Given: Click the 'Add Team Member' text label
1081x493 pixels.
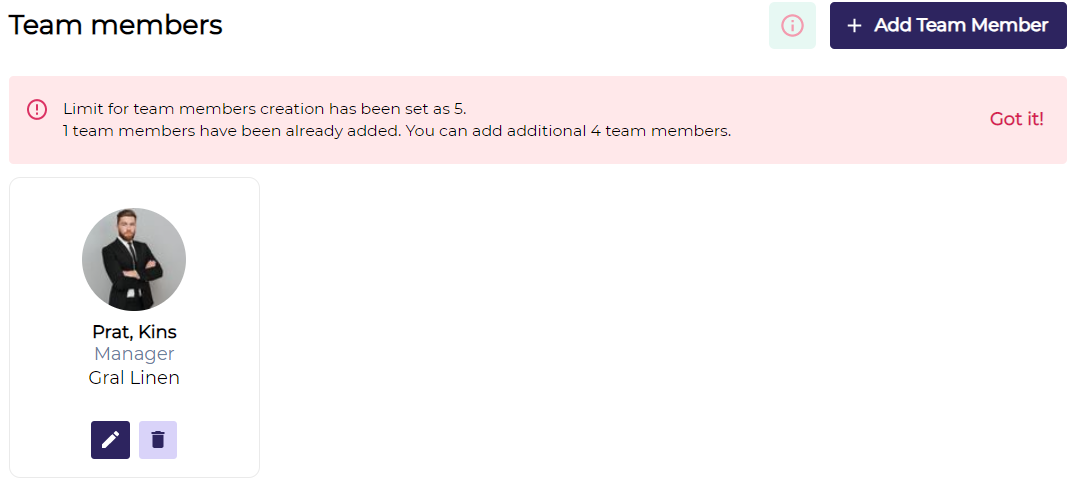Looking at the screenshot, I should click(961, 26).
